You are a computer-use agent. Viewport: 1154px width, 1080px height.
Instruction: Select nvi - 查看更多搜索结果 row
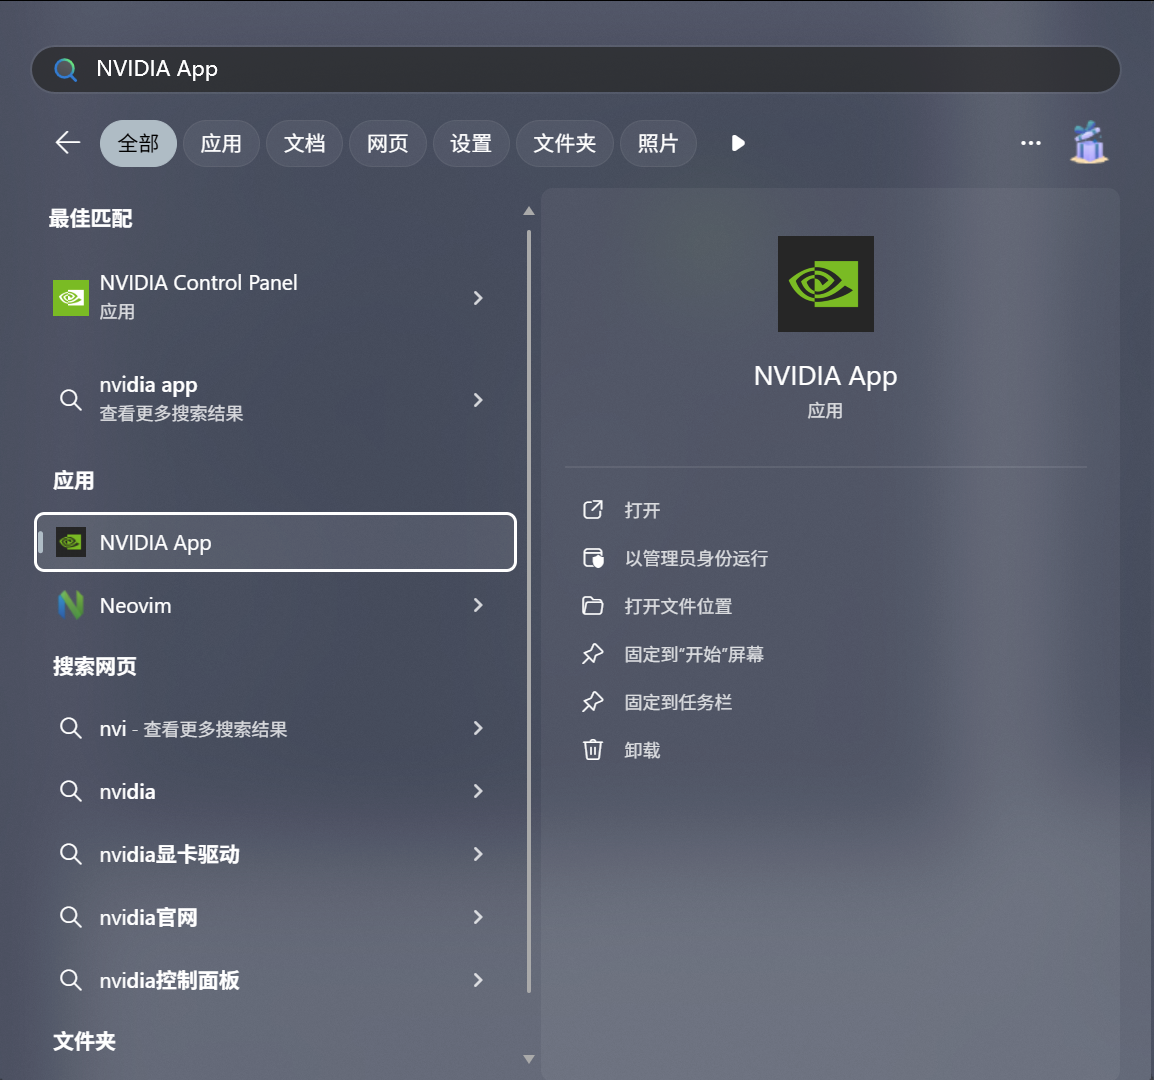(275, 728)
